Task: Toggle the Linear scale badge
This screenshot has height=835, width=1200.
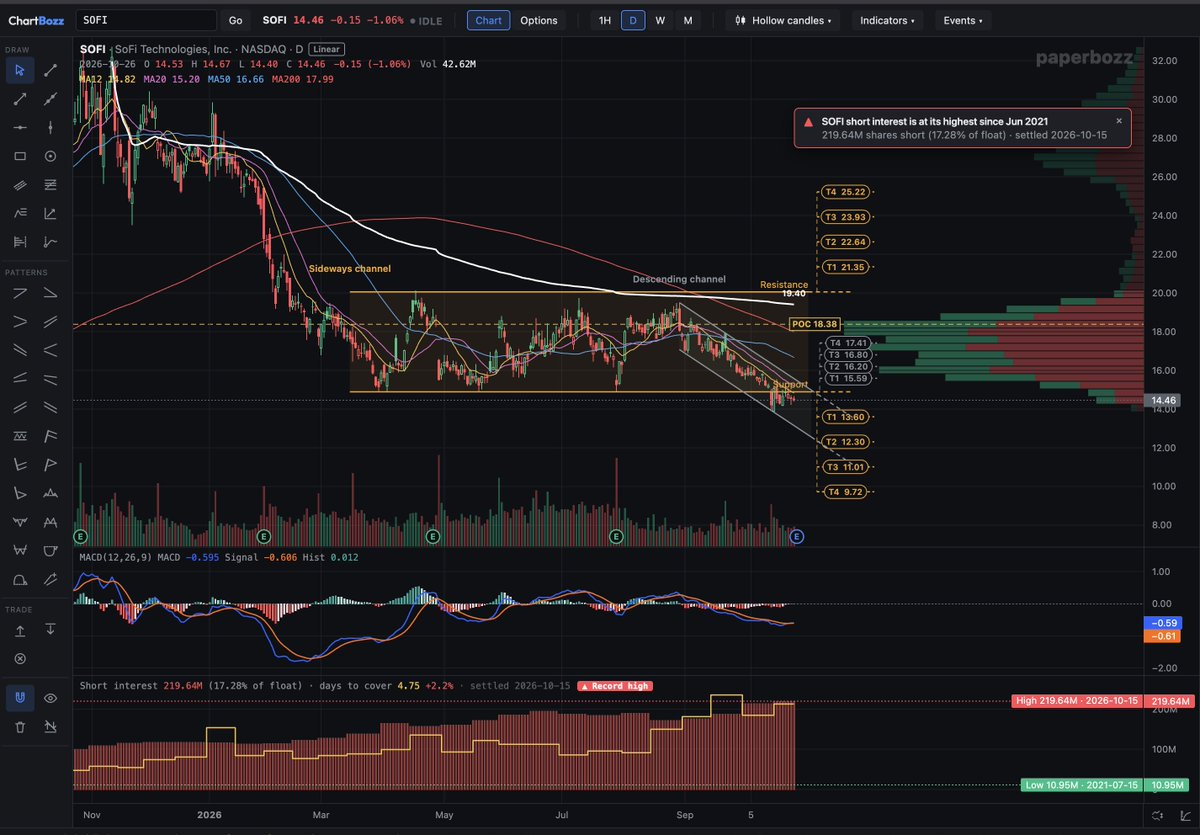Action: pos(324,48)
